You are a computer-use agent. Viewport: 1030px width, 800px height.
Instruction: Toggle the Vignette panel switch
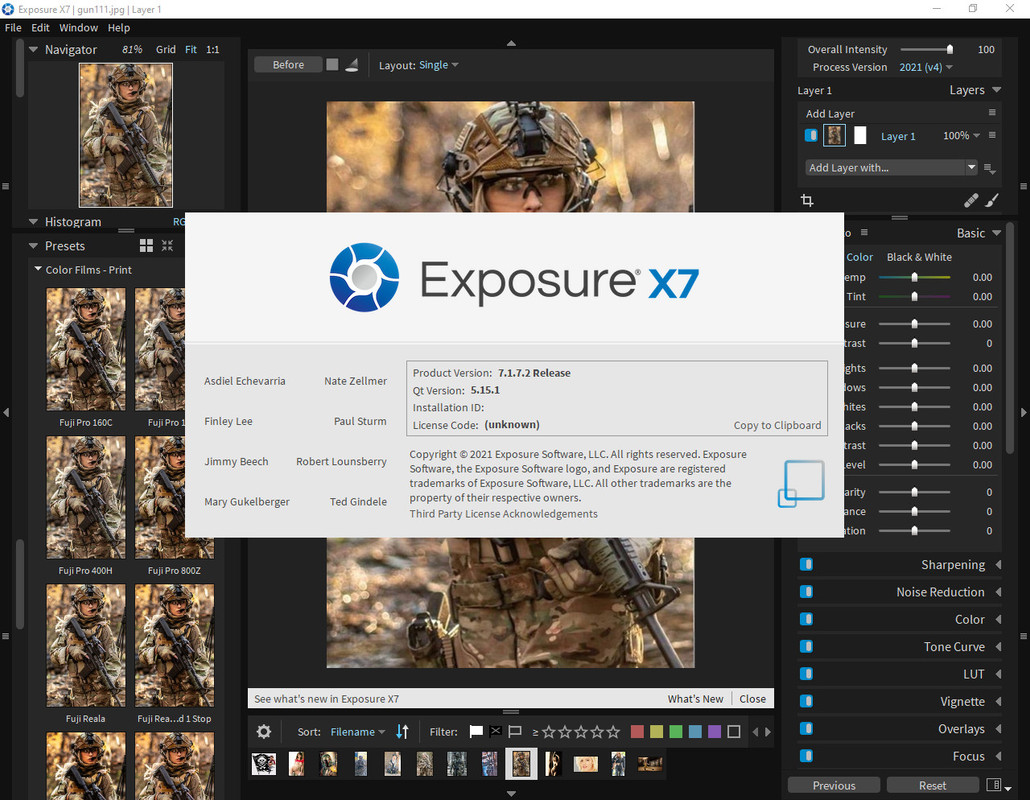[807, 701]
